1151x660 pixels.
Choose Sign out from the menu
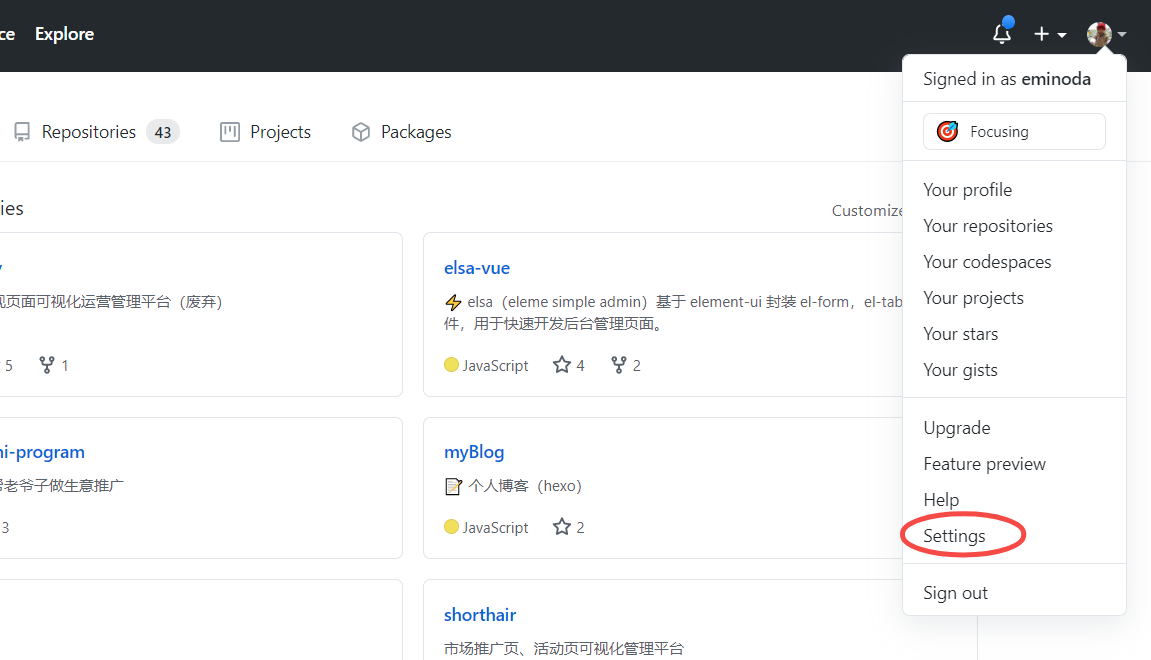click(955, 593)
